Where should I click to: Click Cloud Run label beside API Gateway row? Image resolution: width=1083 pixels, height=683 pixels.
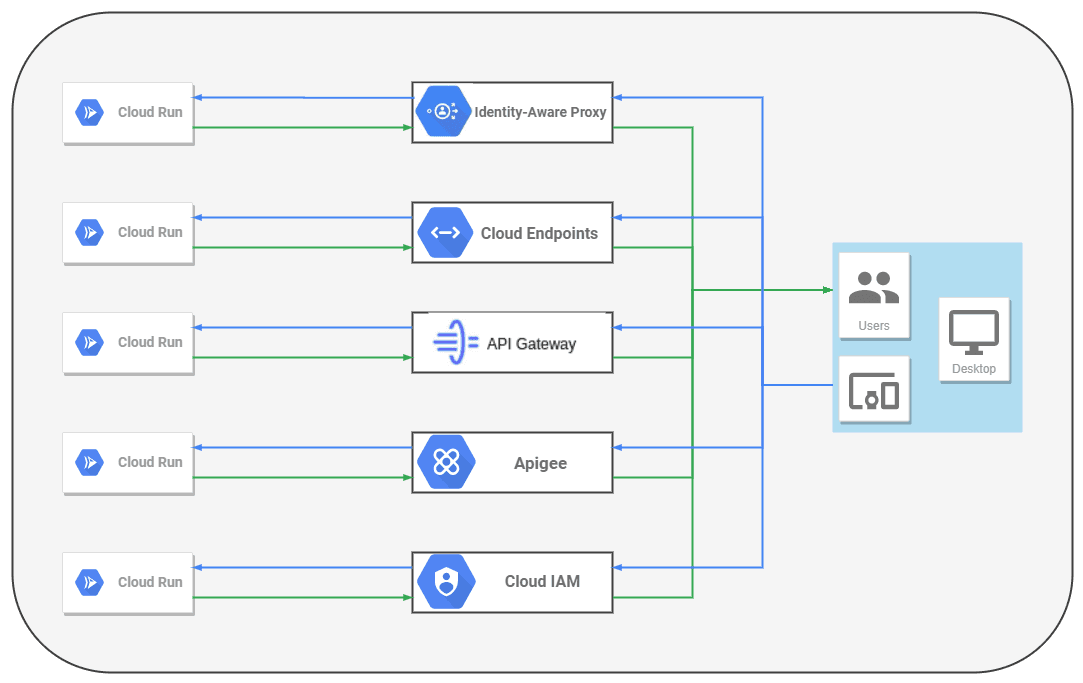pyautogui.click(x=150, y=342)
